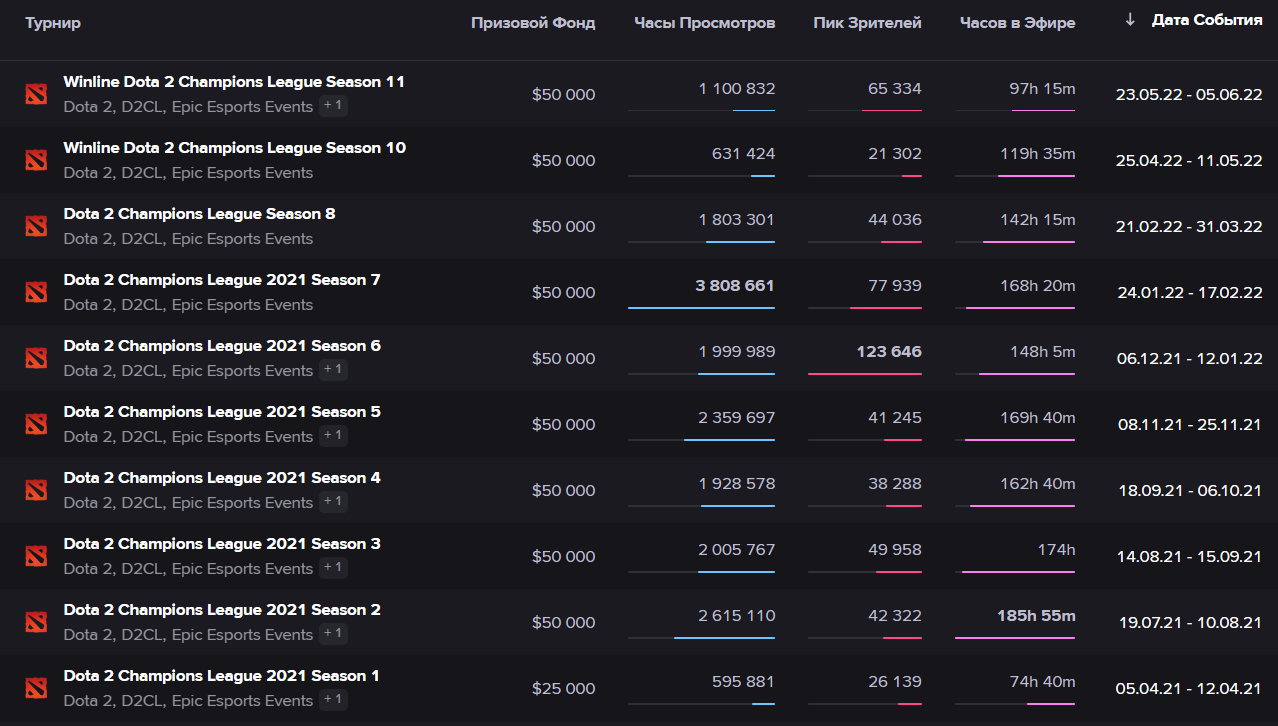Expand +1 tags for 2021 Season 5
This screenshot has height=726, width=1278.
[x=333, y=436]
